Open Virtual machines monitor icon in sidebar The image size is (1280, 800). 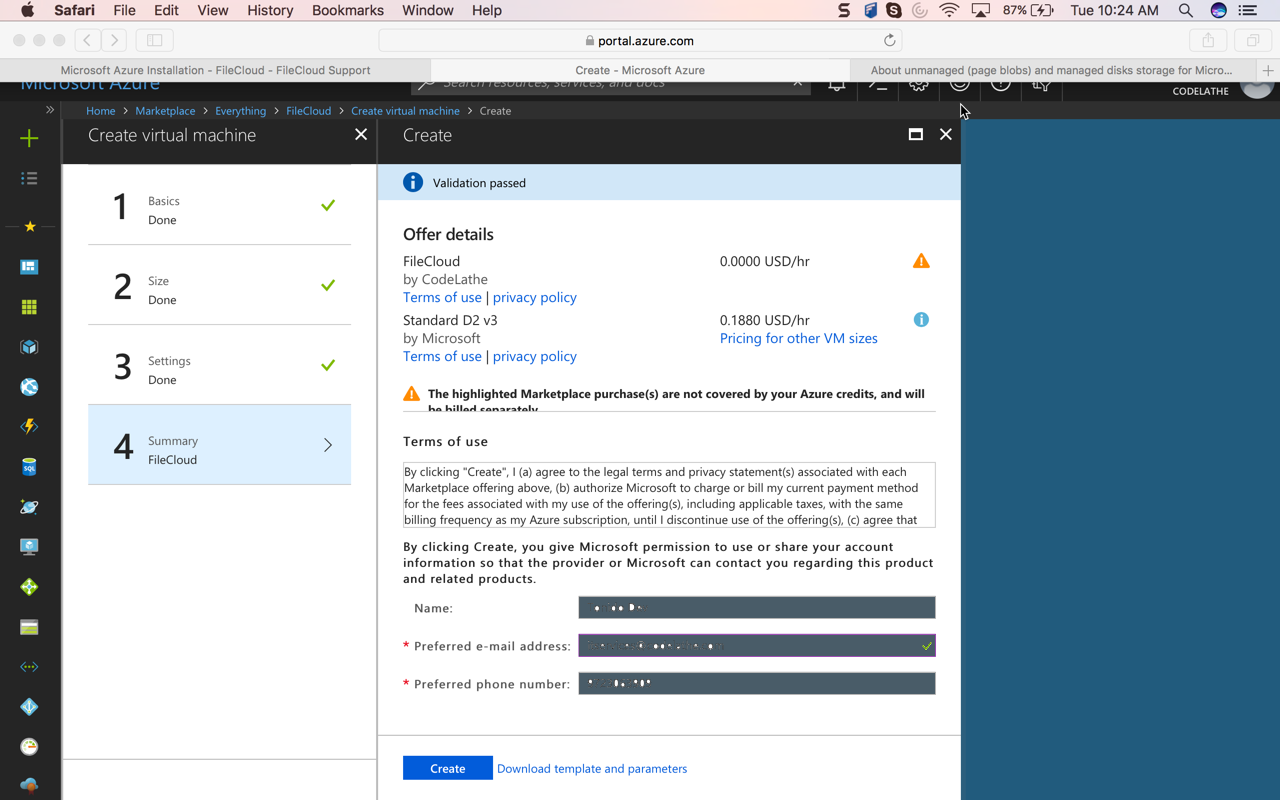pyautogui.click(x=29, y=547)
